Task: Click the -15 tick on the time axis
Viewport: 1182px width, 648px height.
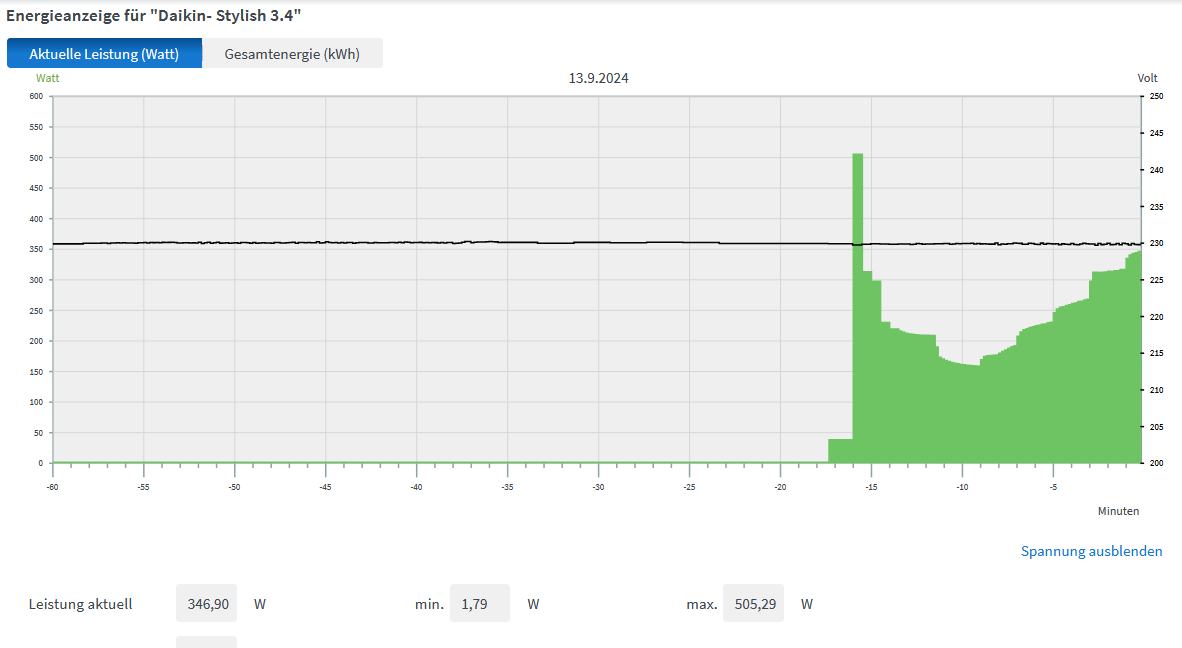Action: (871, 487)
